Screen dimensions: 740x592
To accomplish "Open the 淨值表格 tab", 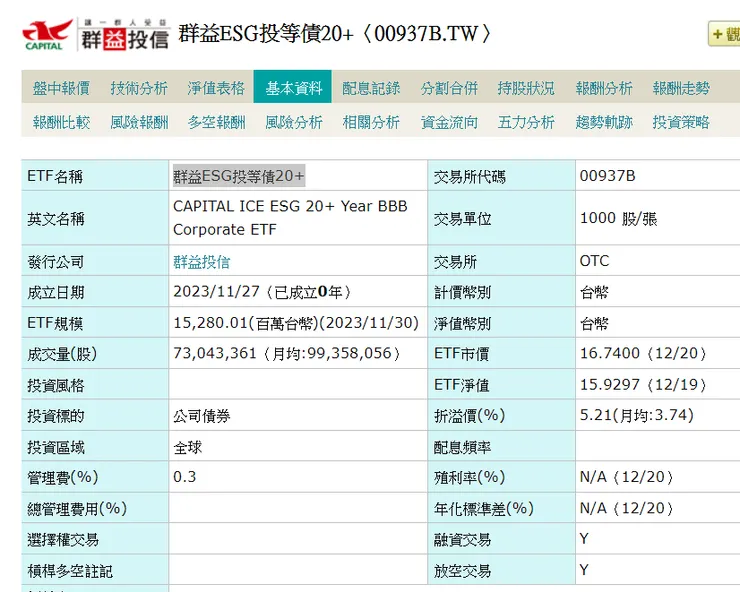I will [x=216, y=88].
